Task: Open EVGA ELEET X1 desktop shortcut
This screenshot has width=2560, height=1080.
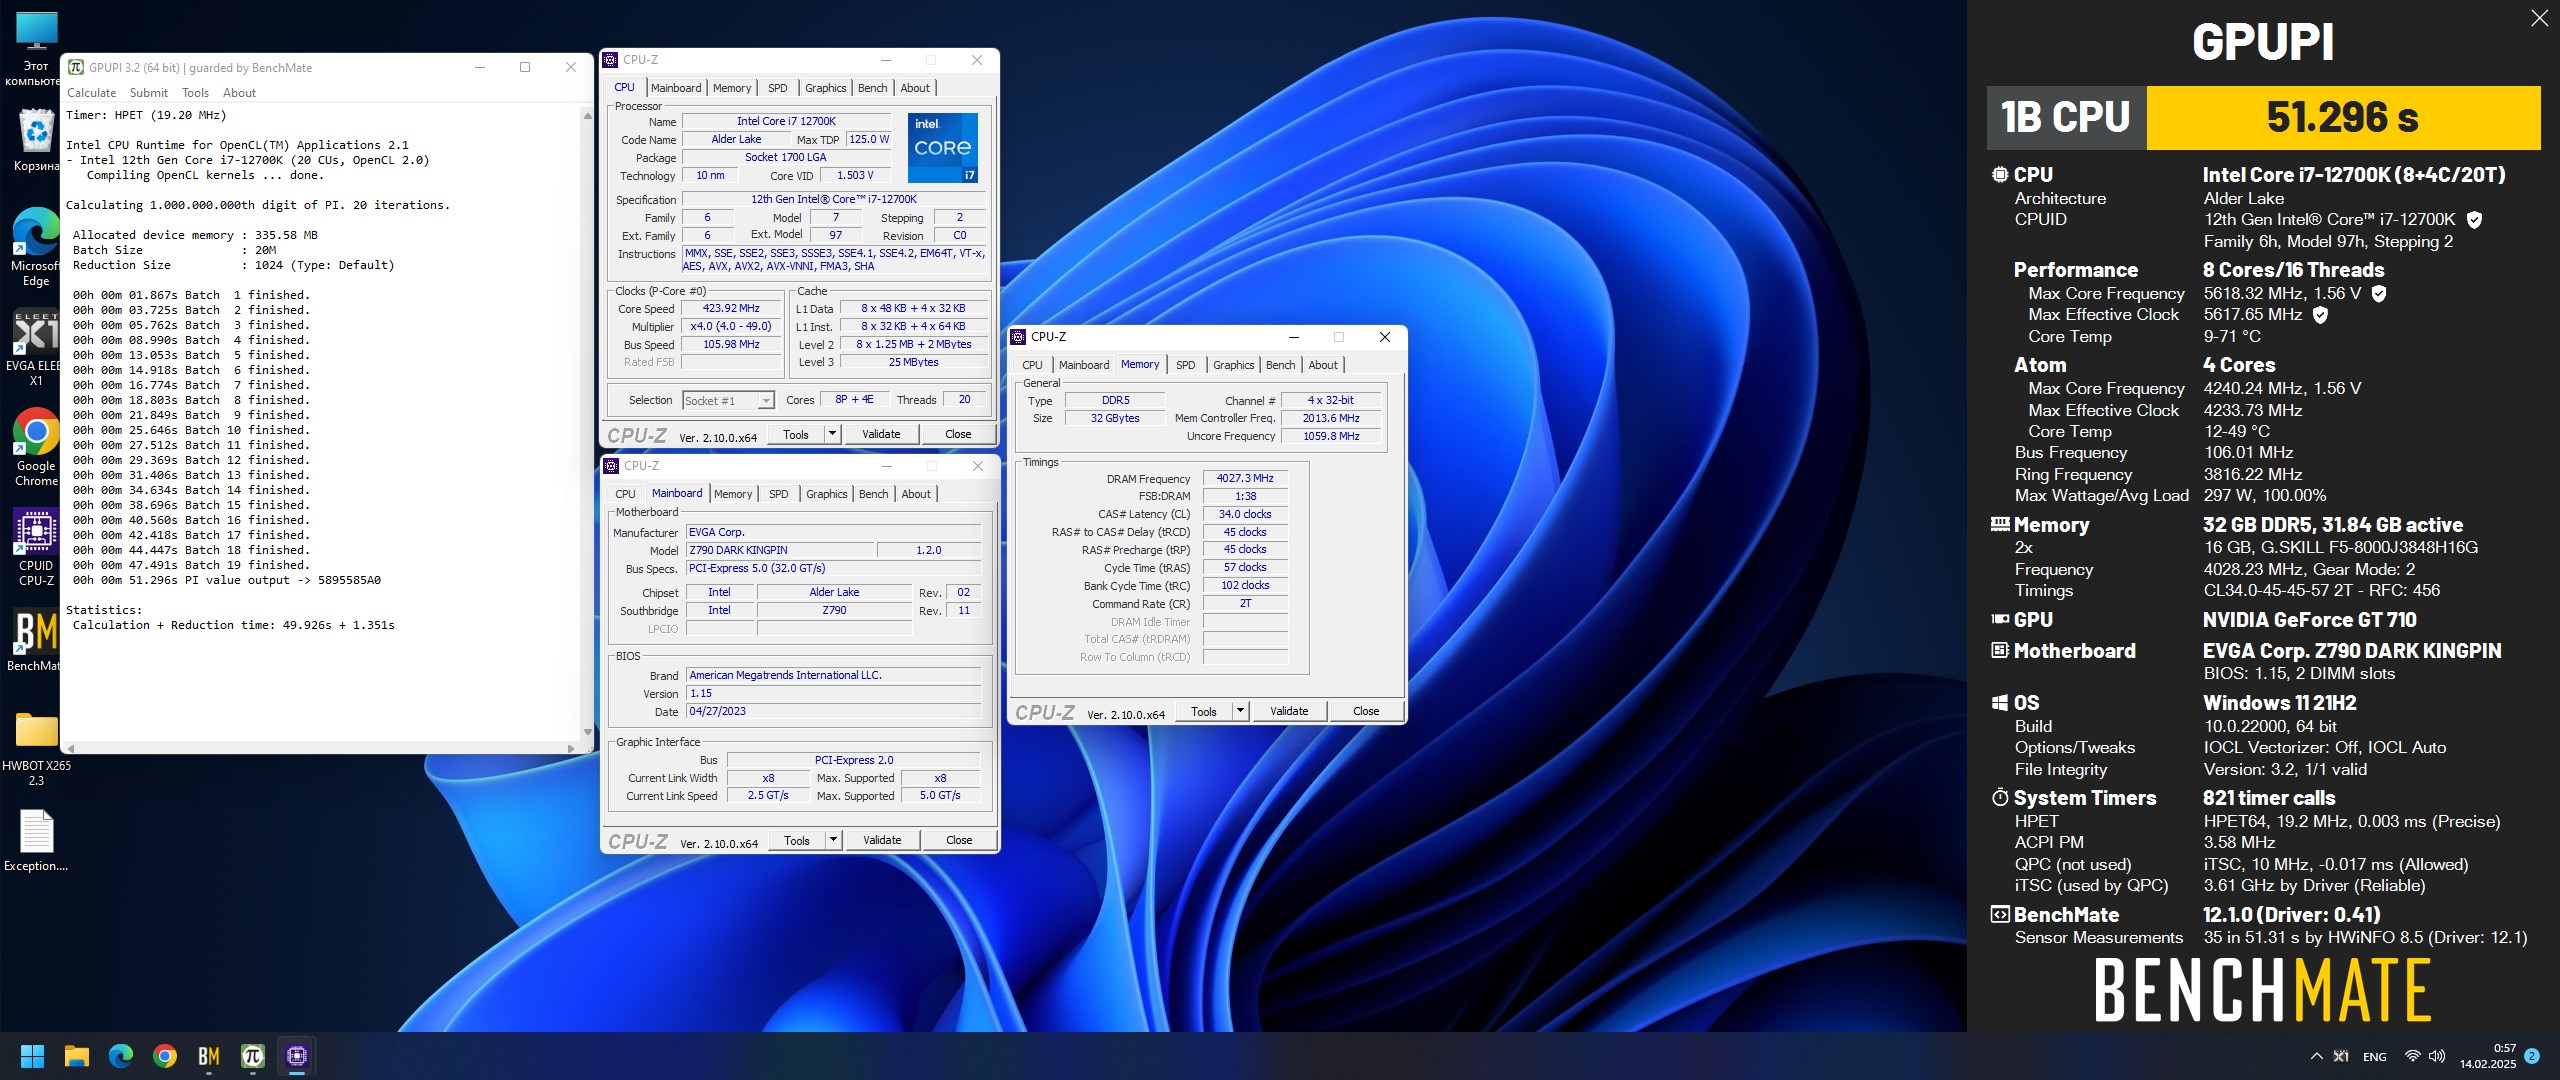Action: (36, 347)
